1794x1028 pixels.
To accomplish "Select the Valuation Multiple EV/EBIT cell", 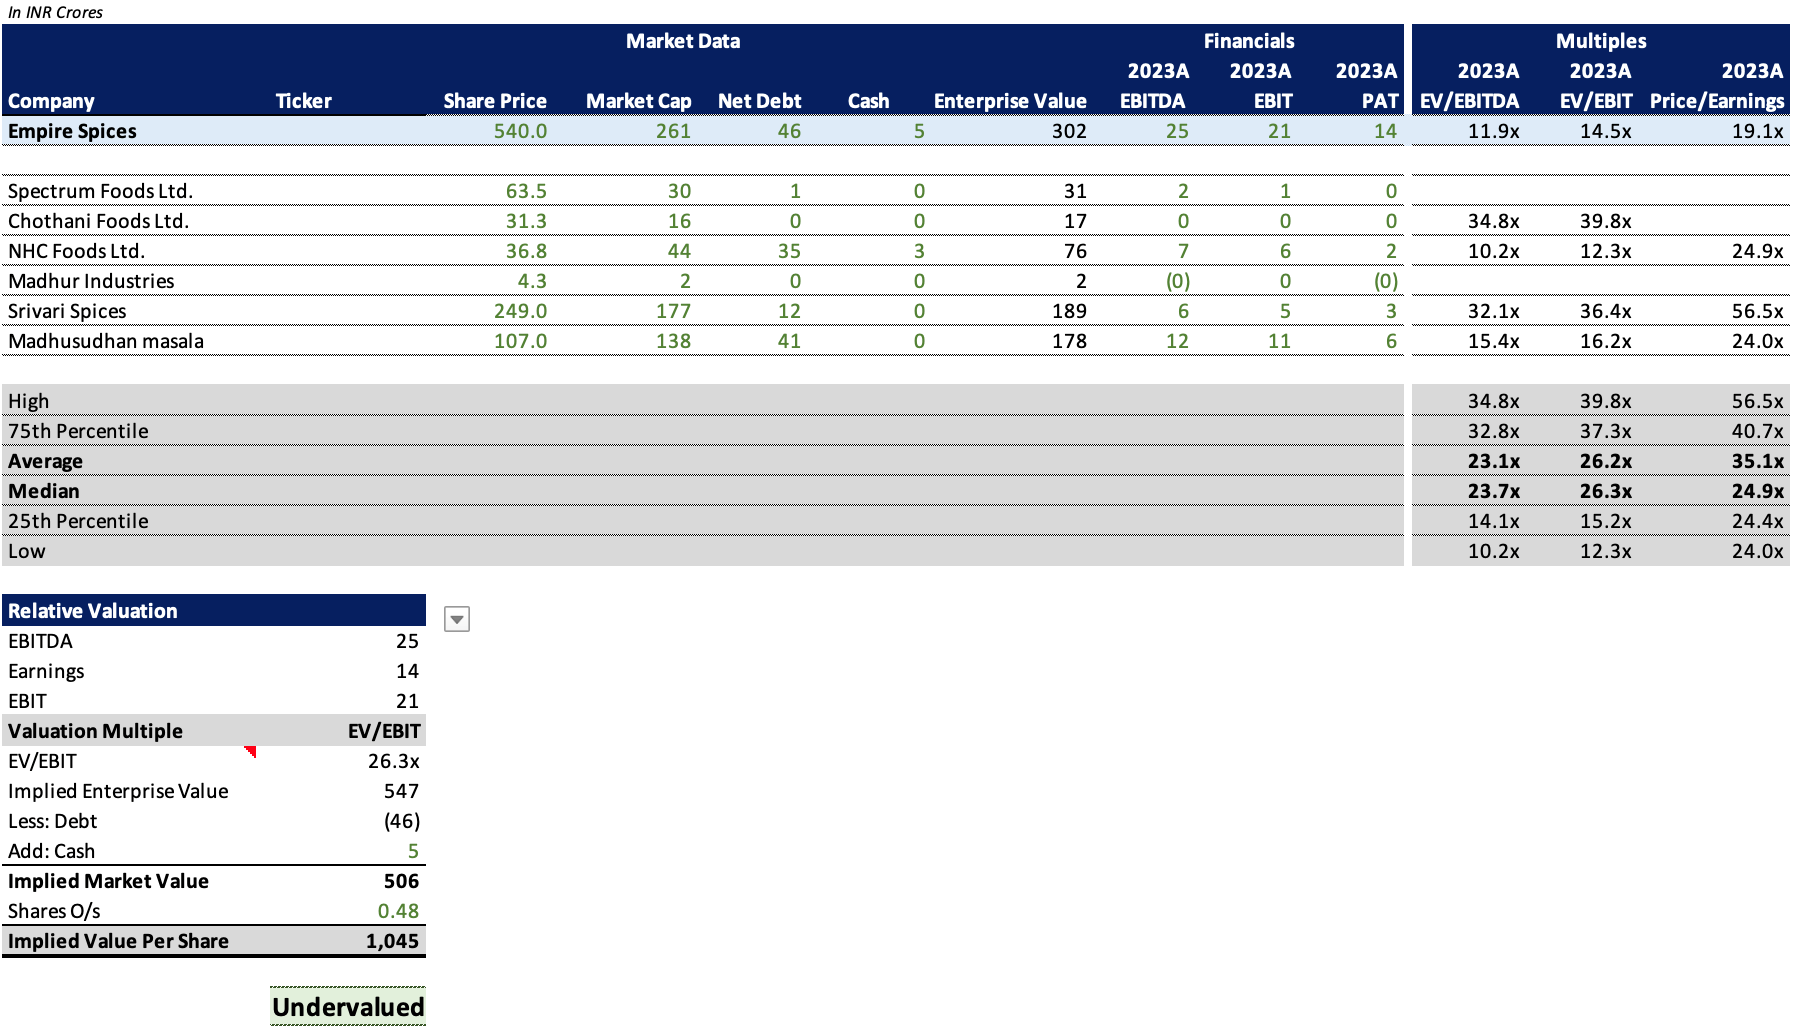I will point(384,731).
